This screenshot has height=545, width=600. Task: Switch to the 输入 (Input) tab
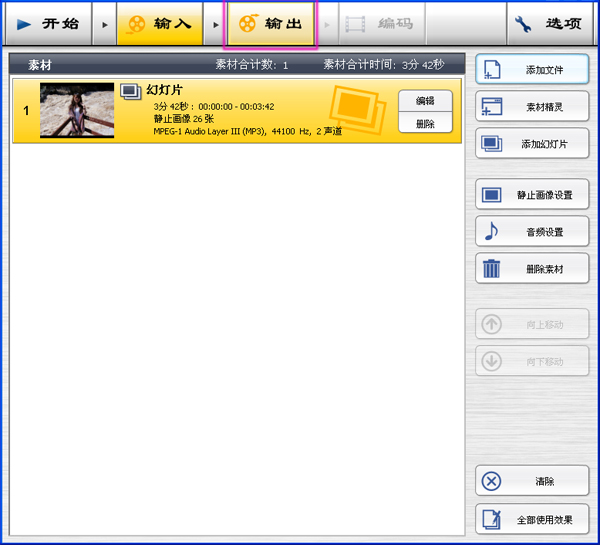pyautogui.click(x=160, y=24)
